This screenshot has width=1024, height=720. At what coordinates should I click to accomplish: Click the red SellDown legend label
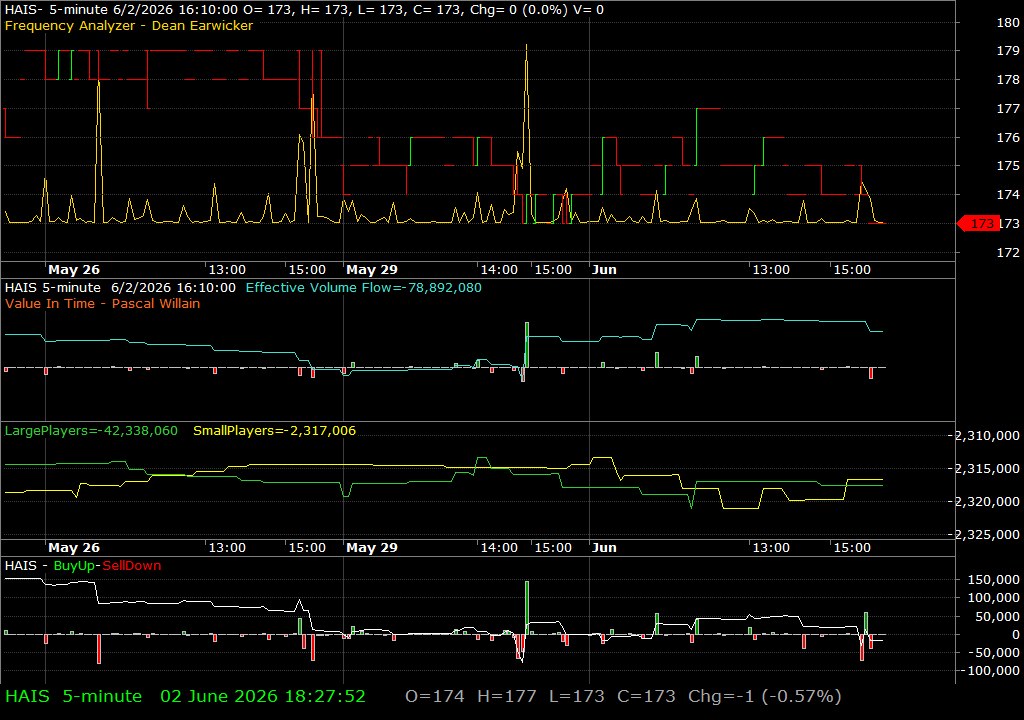[x=131, y=566]
